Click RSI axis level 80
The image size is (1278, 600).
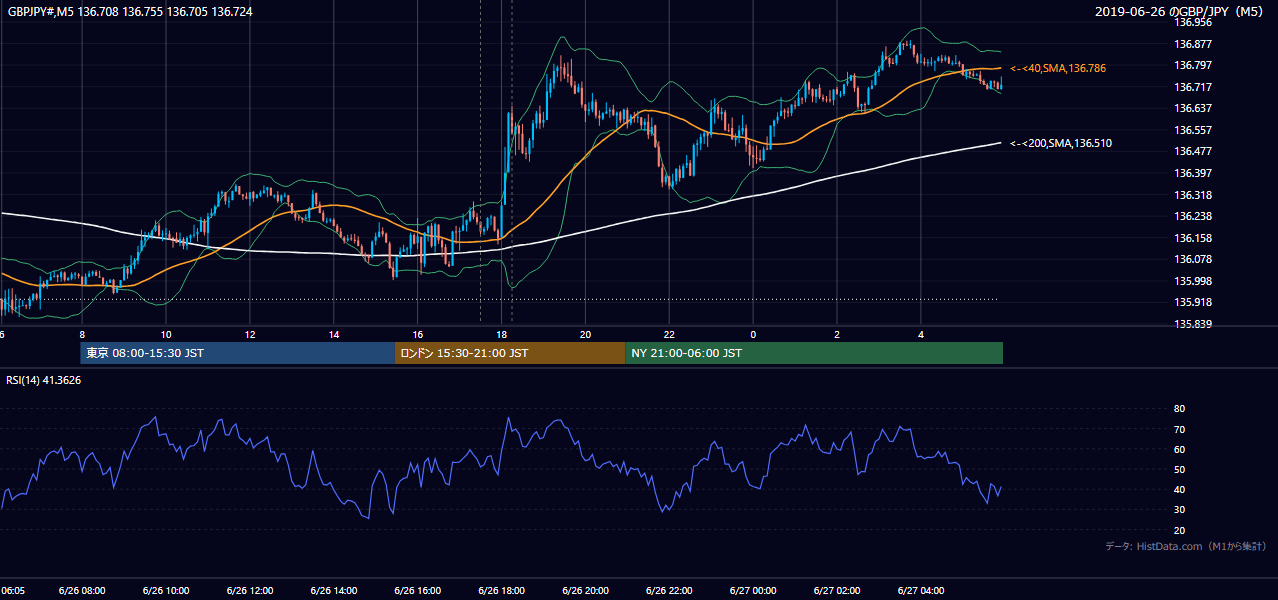(1179, 409)
